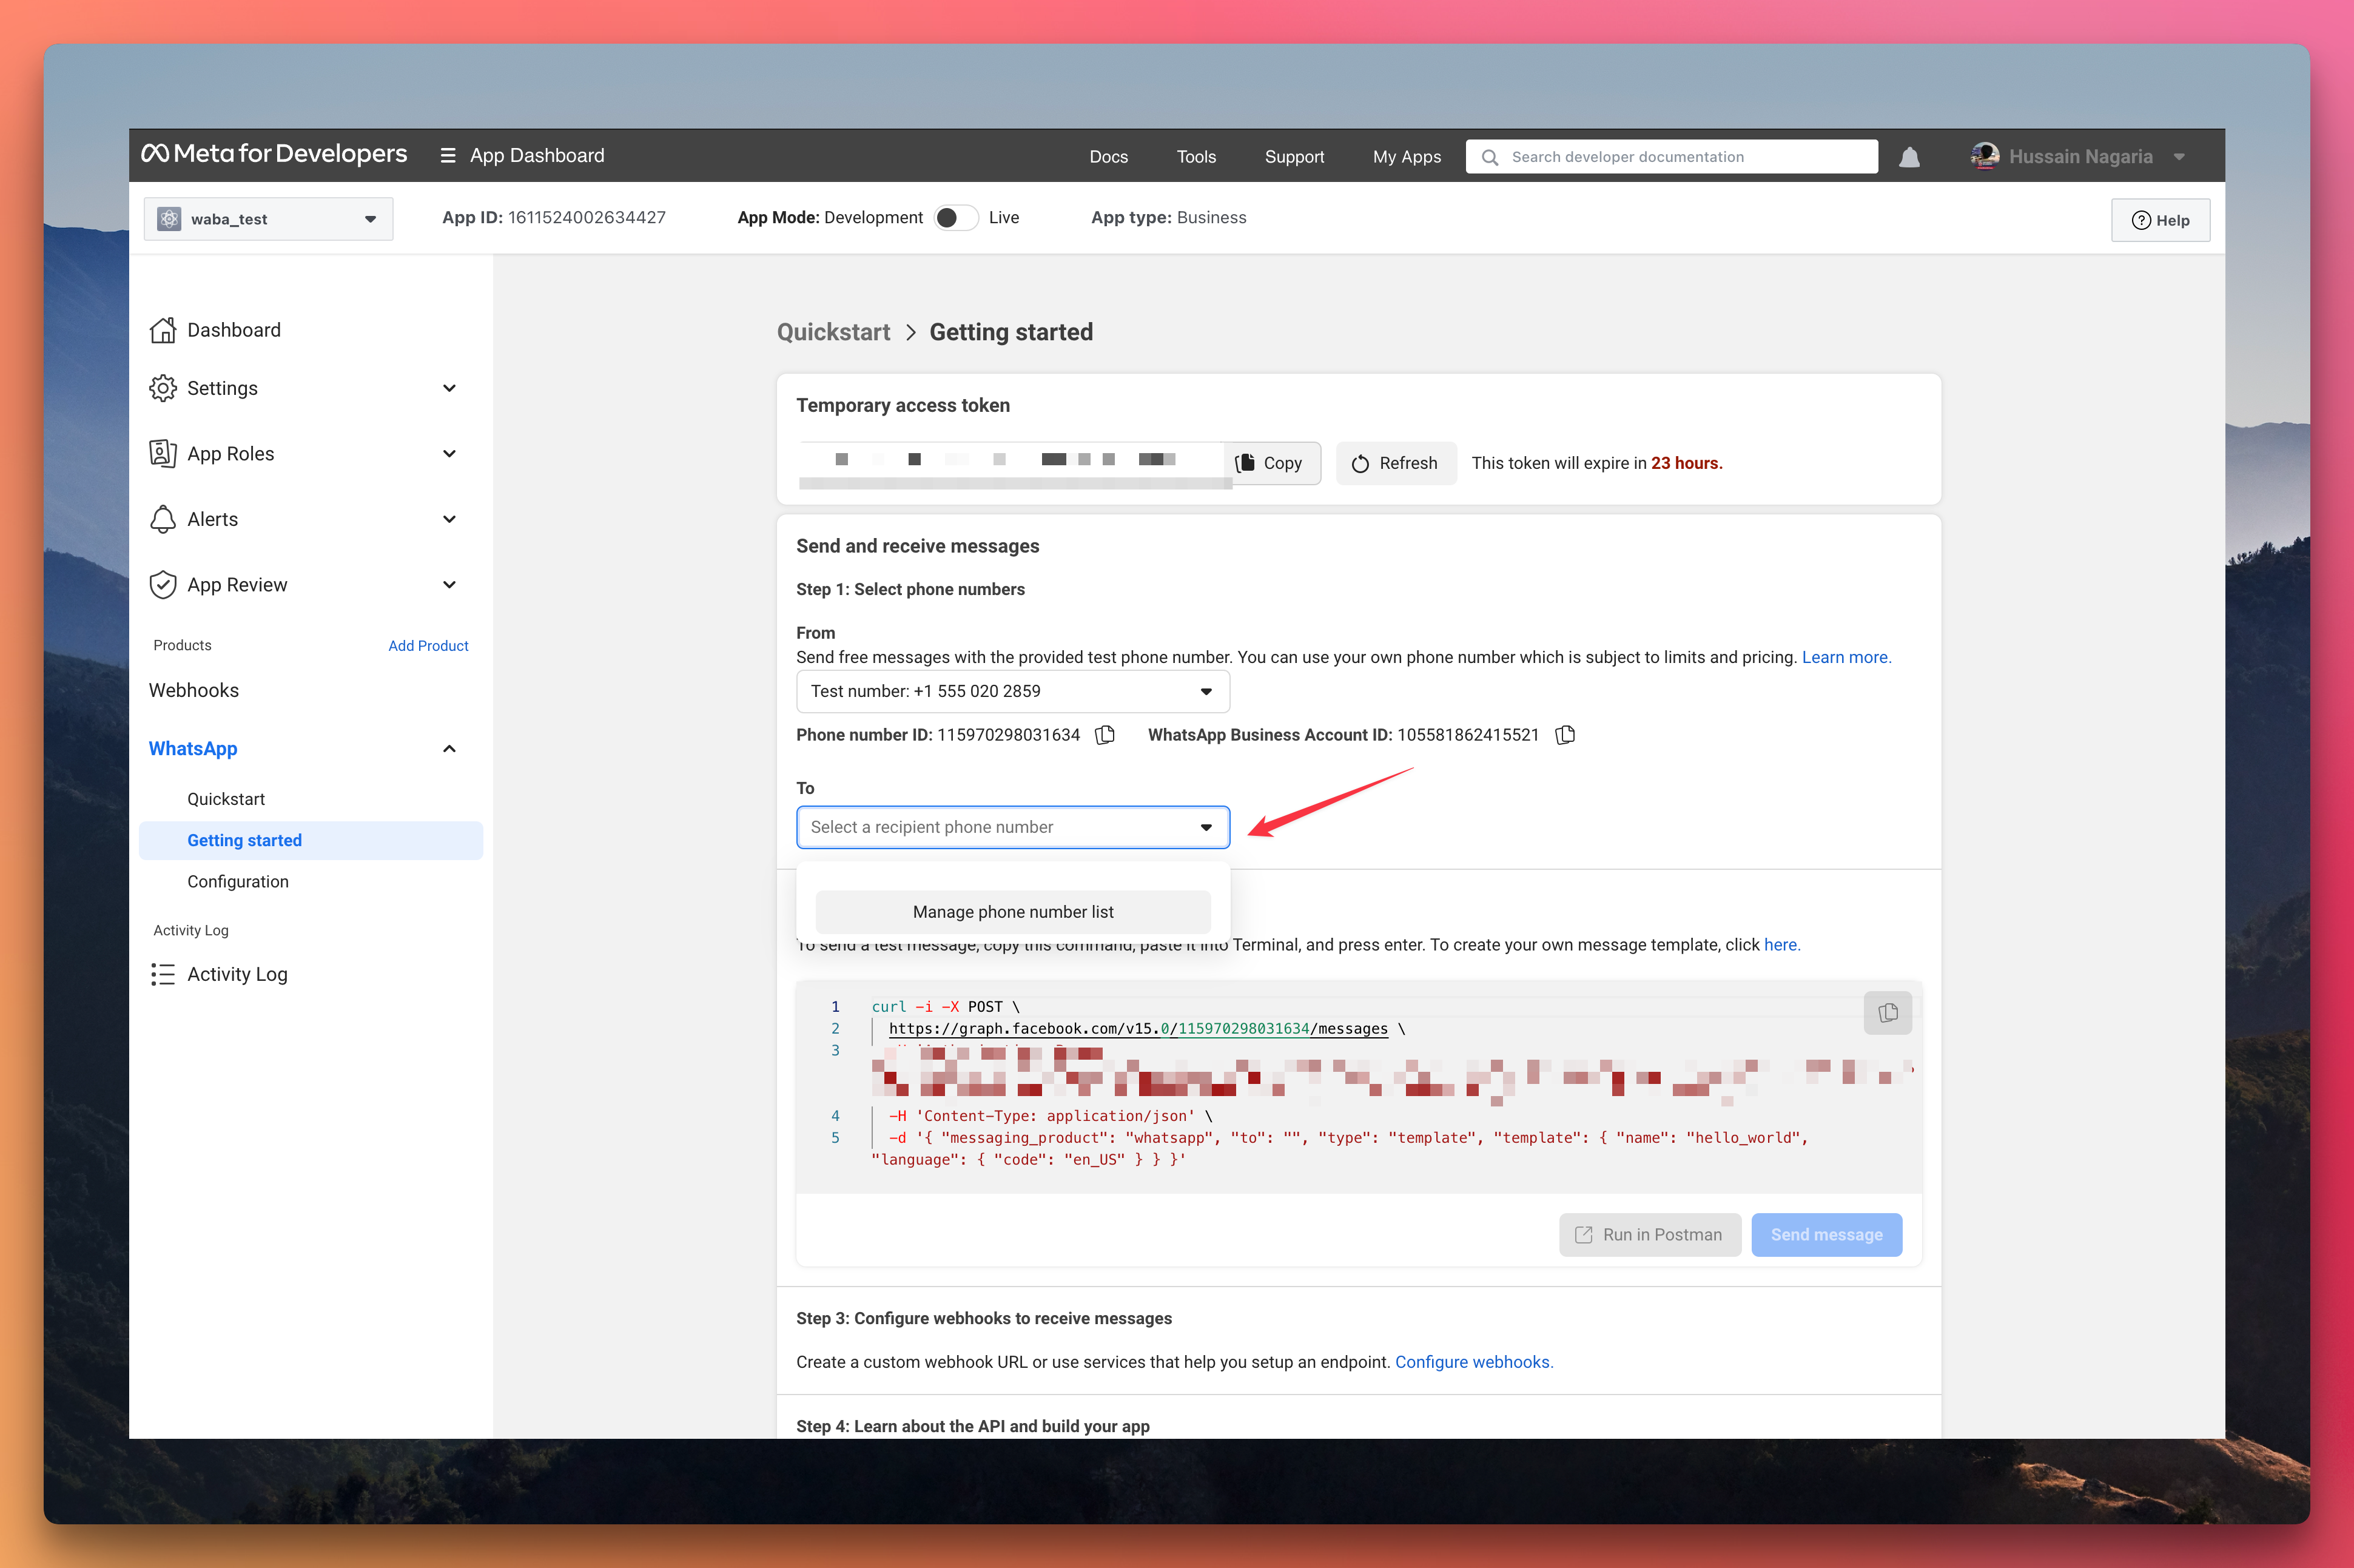Open the Dashboard home icon

click(163, 330)
